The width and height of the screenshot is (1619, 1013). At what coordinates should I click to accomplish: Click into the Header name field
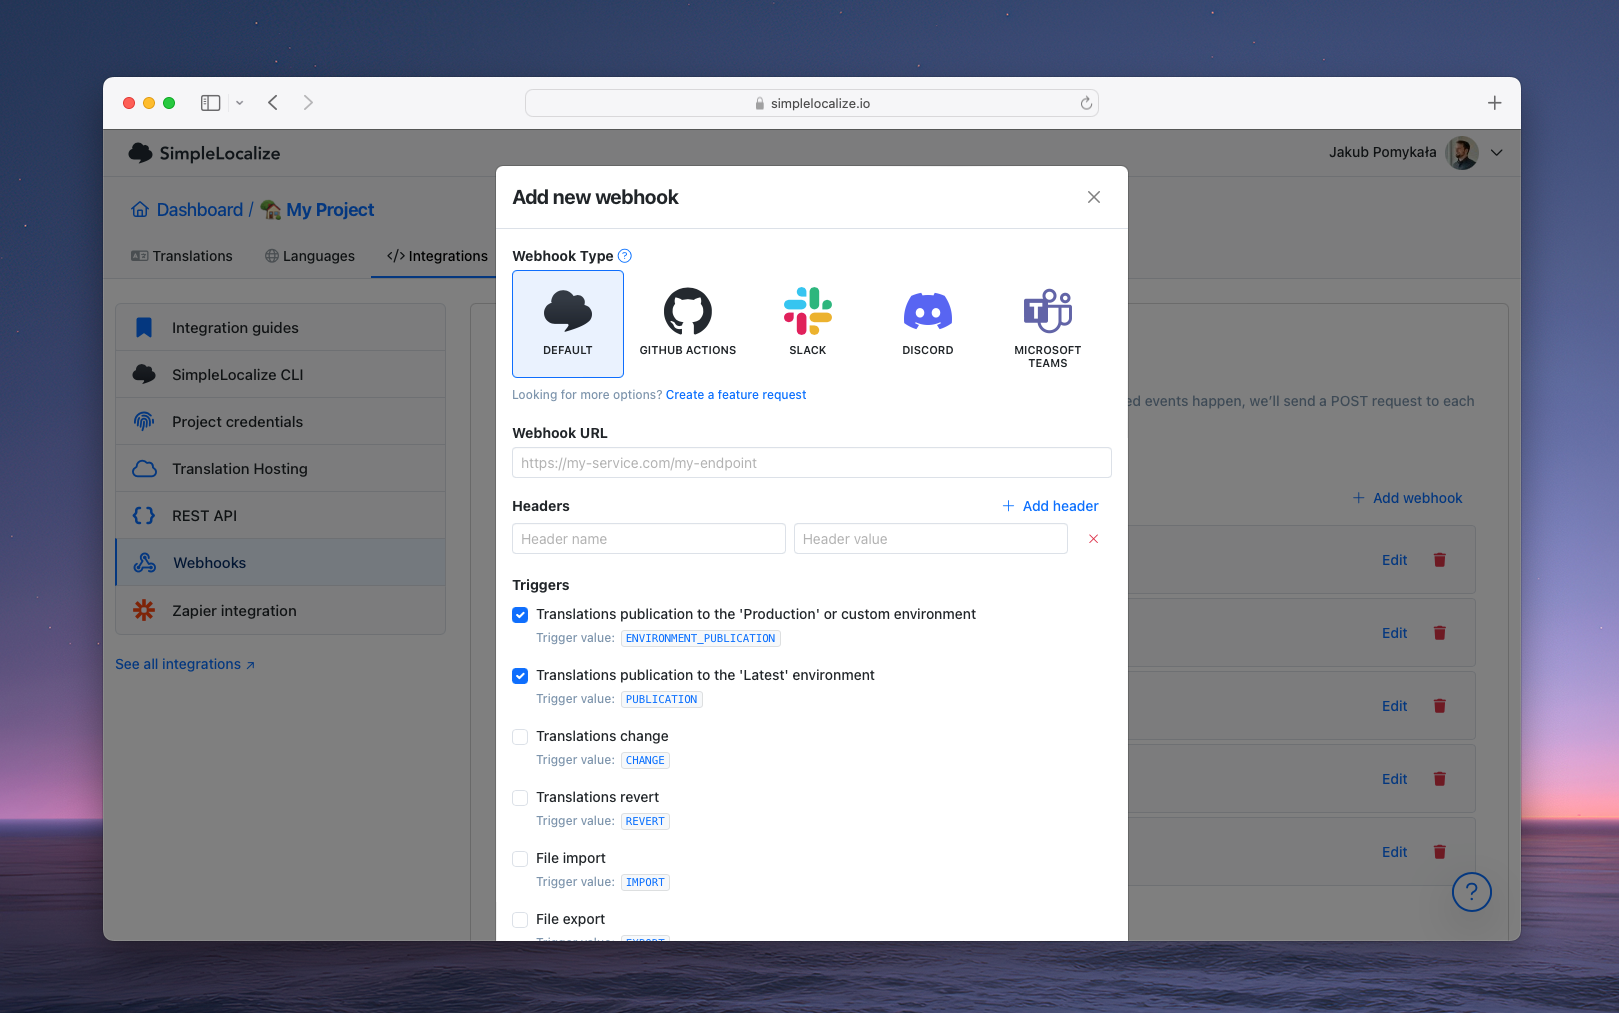649,539
